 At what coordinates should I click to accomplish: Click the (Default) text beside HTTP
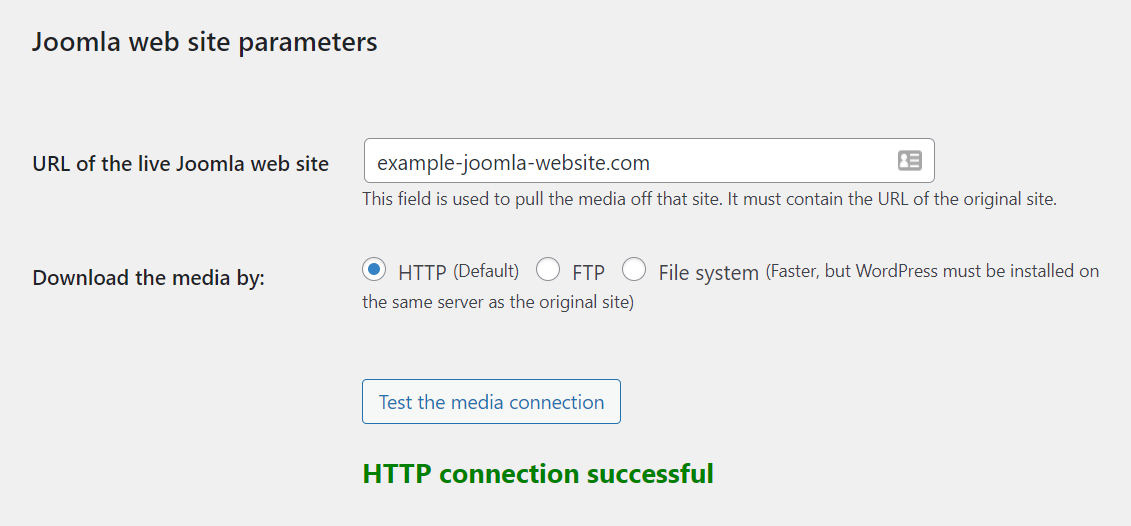point(486,271)
